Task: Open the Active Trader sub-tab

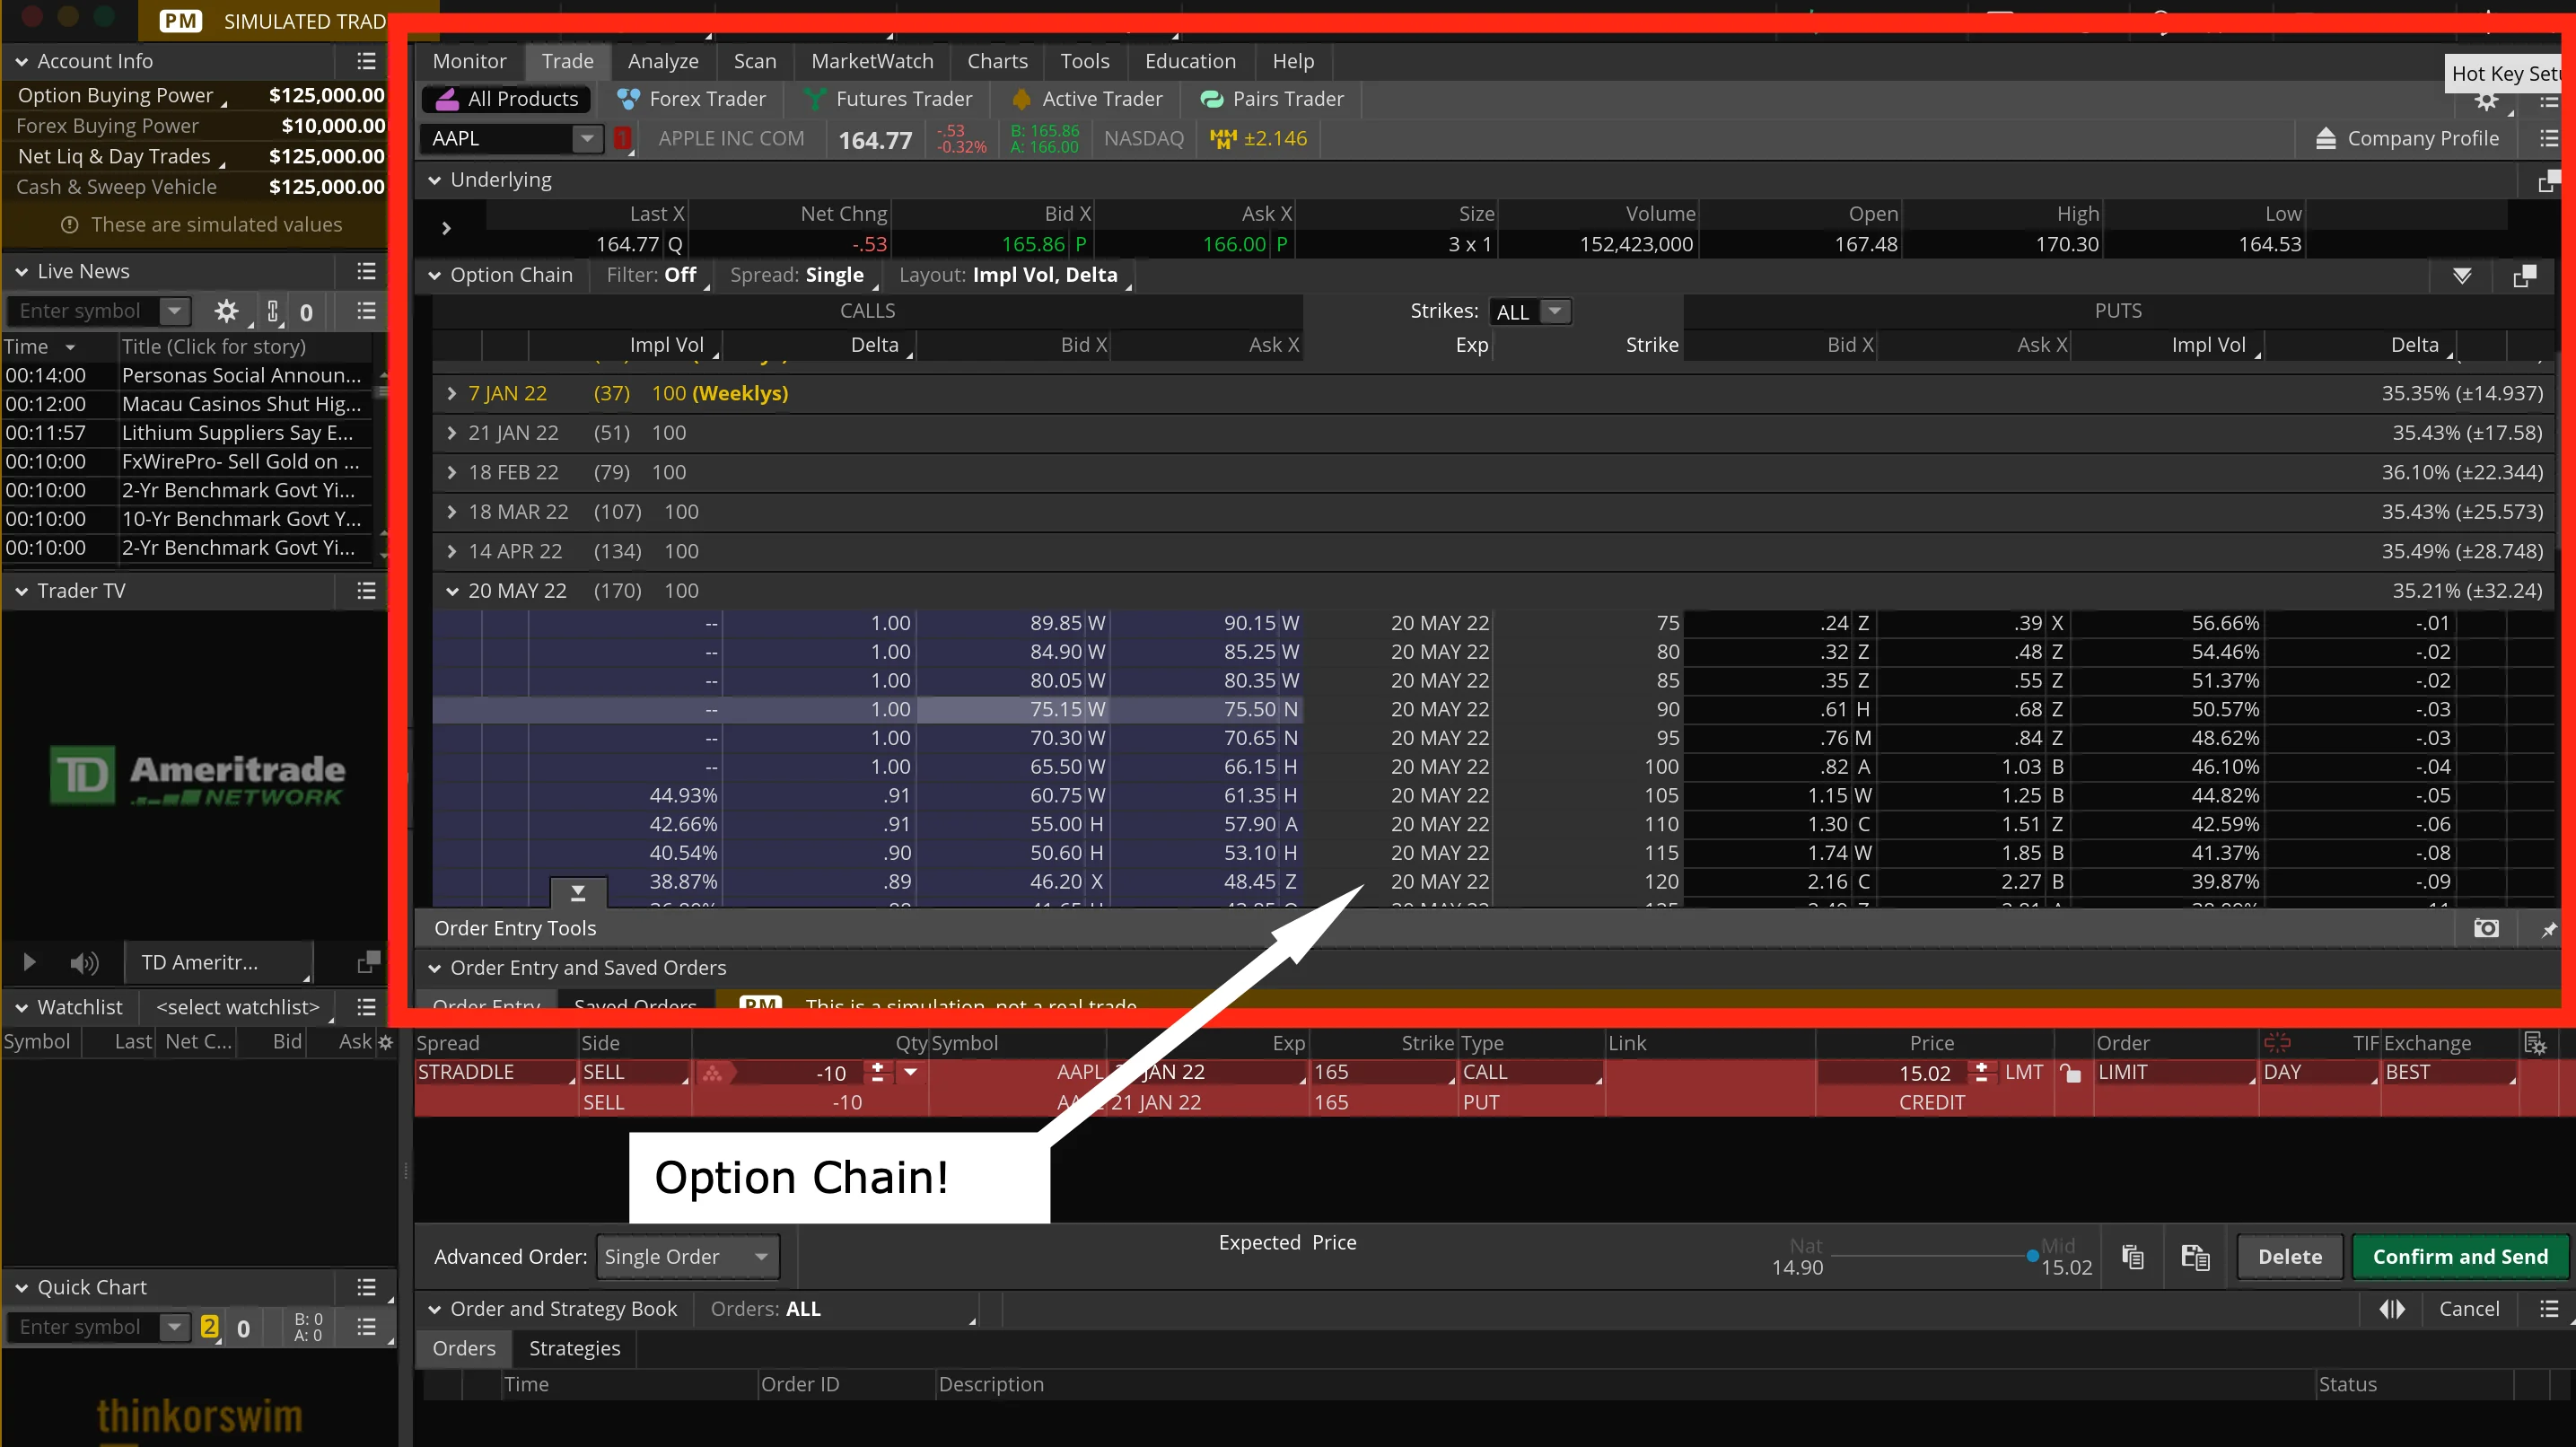Action: [x=1087, y=99]
